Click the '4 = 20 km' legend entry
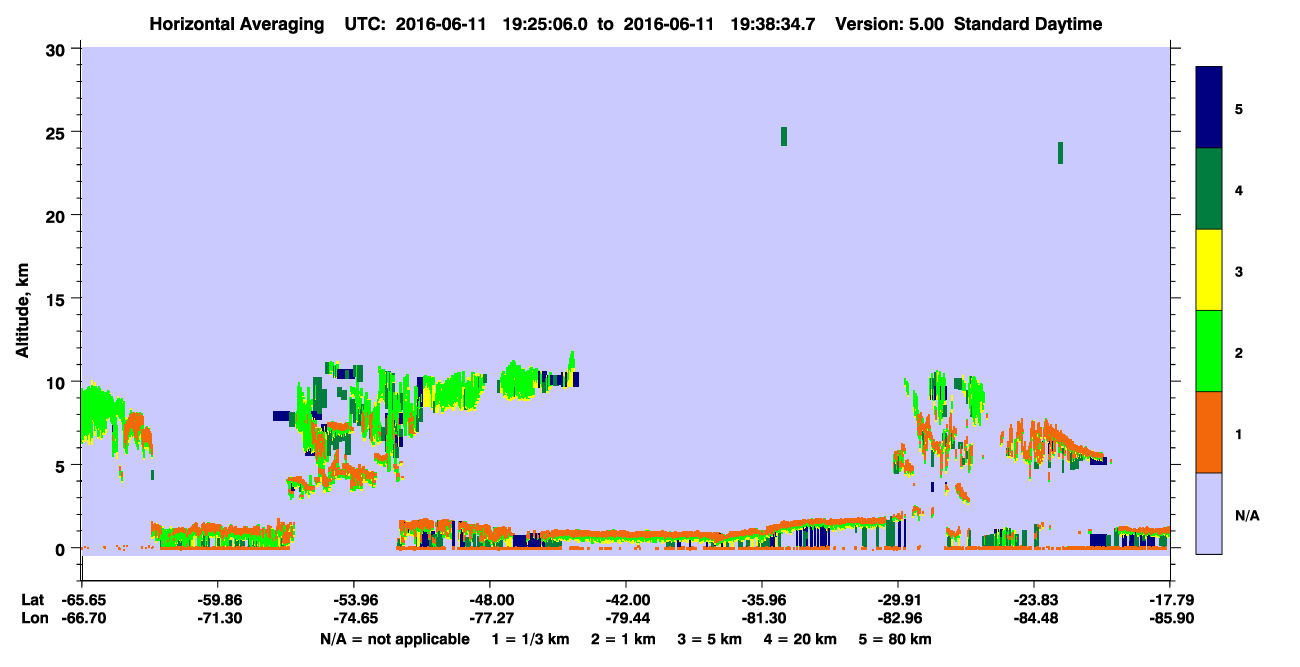 801,639
